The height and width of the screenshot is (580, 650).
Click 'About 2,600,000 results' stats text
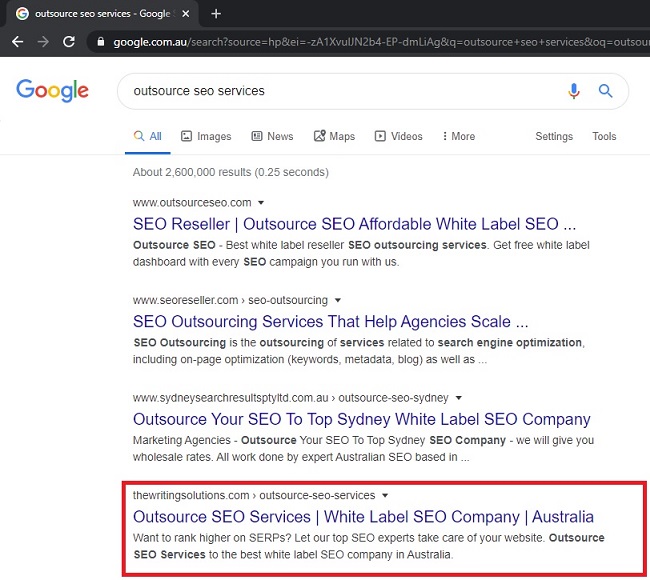click(x=230, y=172)
